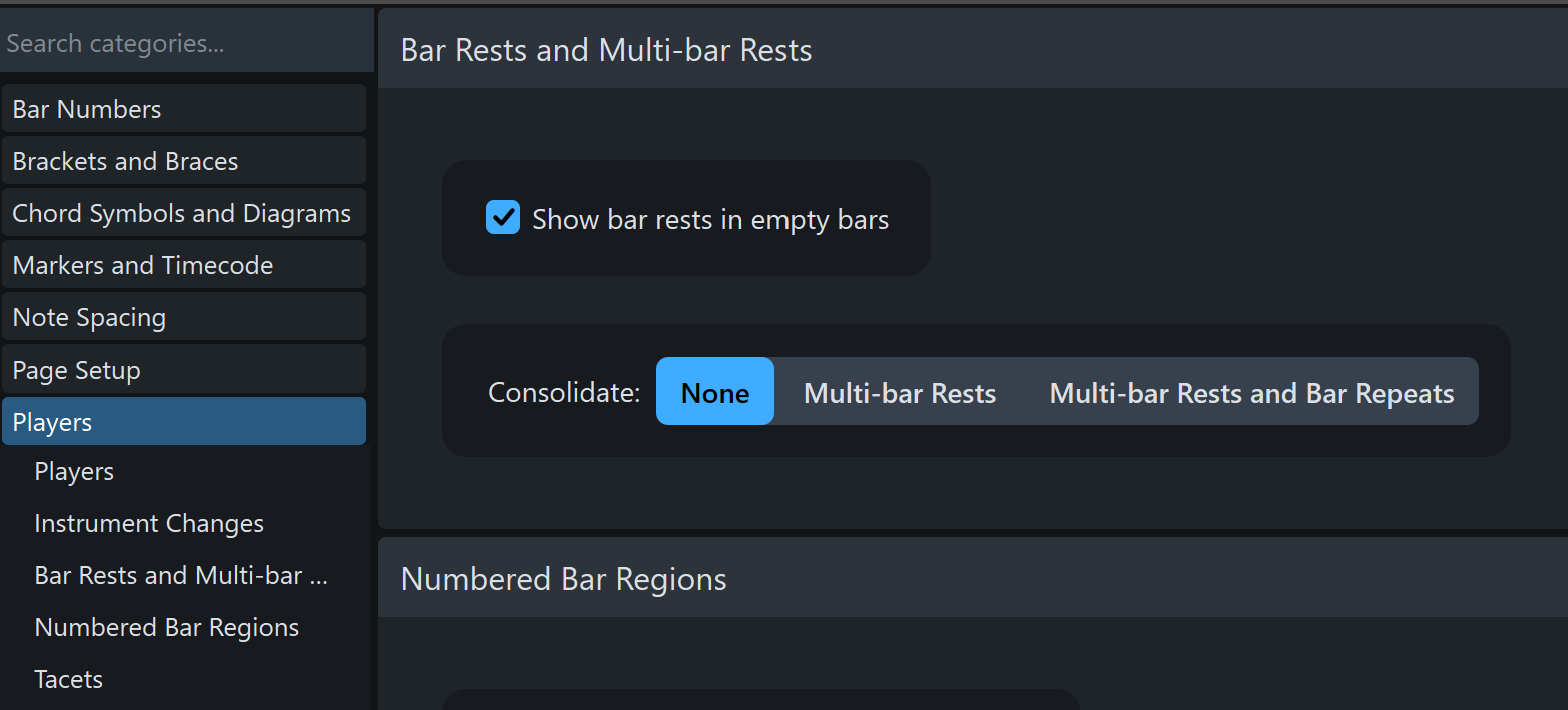Screen dimensions: 1568x710
Task: Jump to the Tacets subsection
Action: [x=69, y=680]
